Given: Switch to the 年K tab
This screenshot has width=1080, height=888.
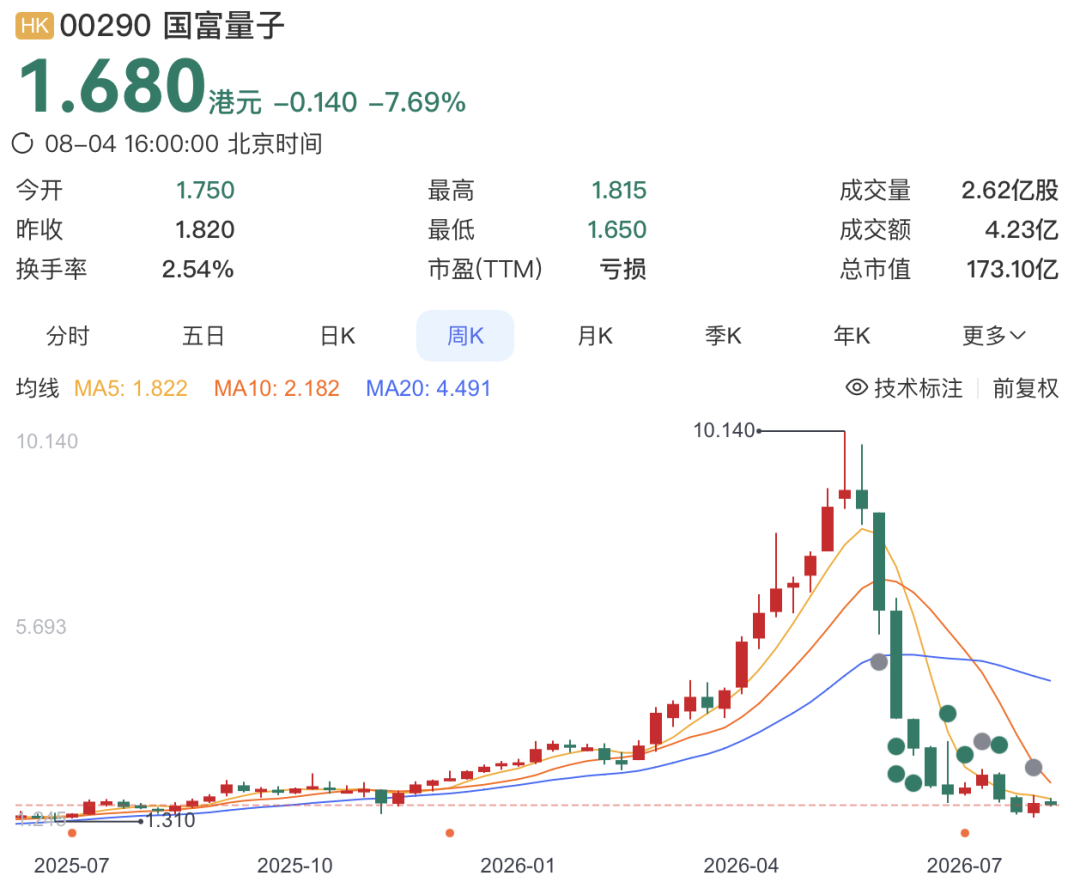Looking at the screenshot, I should [x=852, y=335].
